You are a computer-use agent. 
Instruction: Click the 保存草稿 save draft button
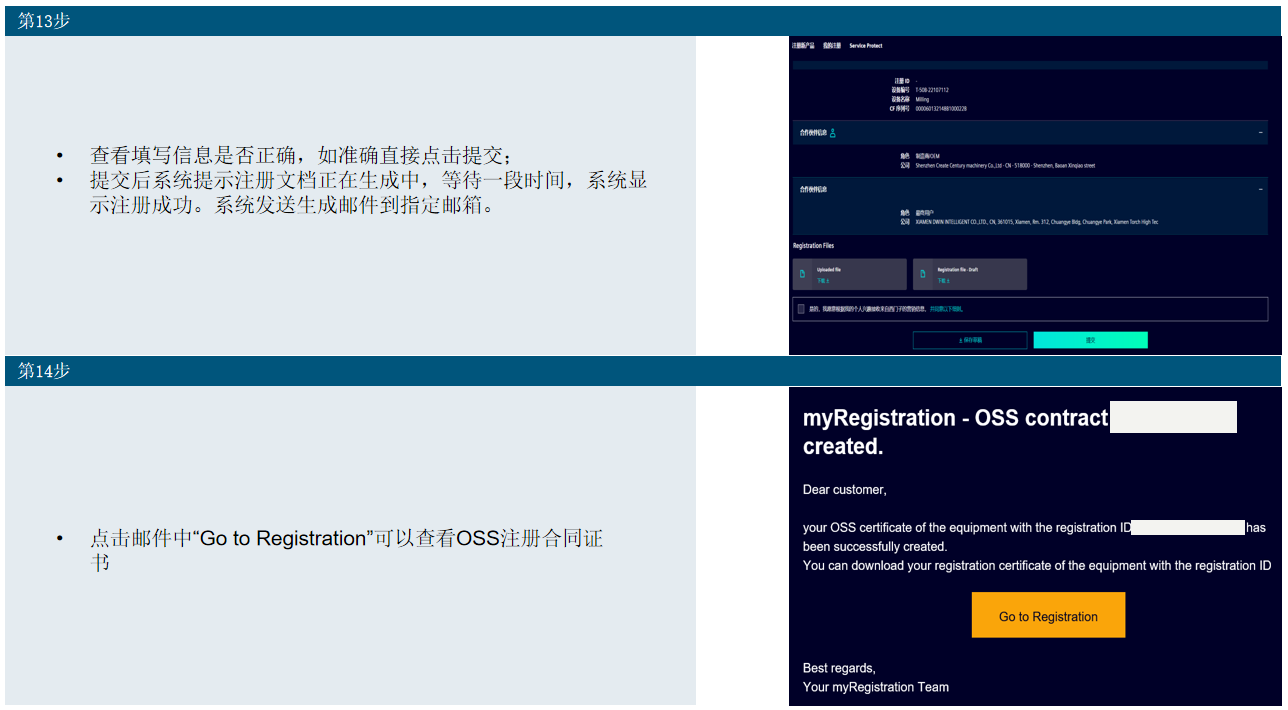pos(970,340)
